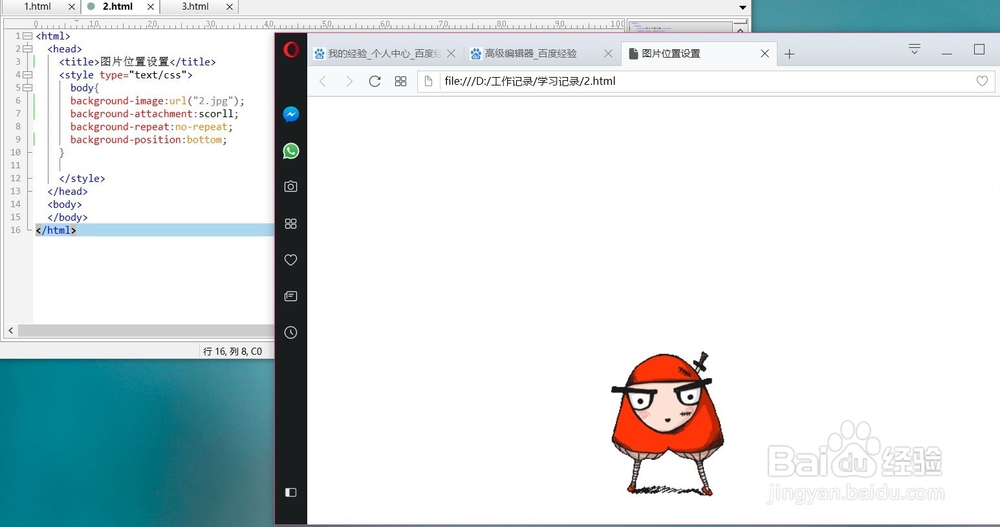
Task: Open Messenger in Opera sidebar
Action: [x=291, y=114]
